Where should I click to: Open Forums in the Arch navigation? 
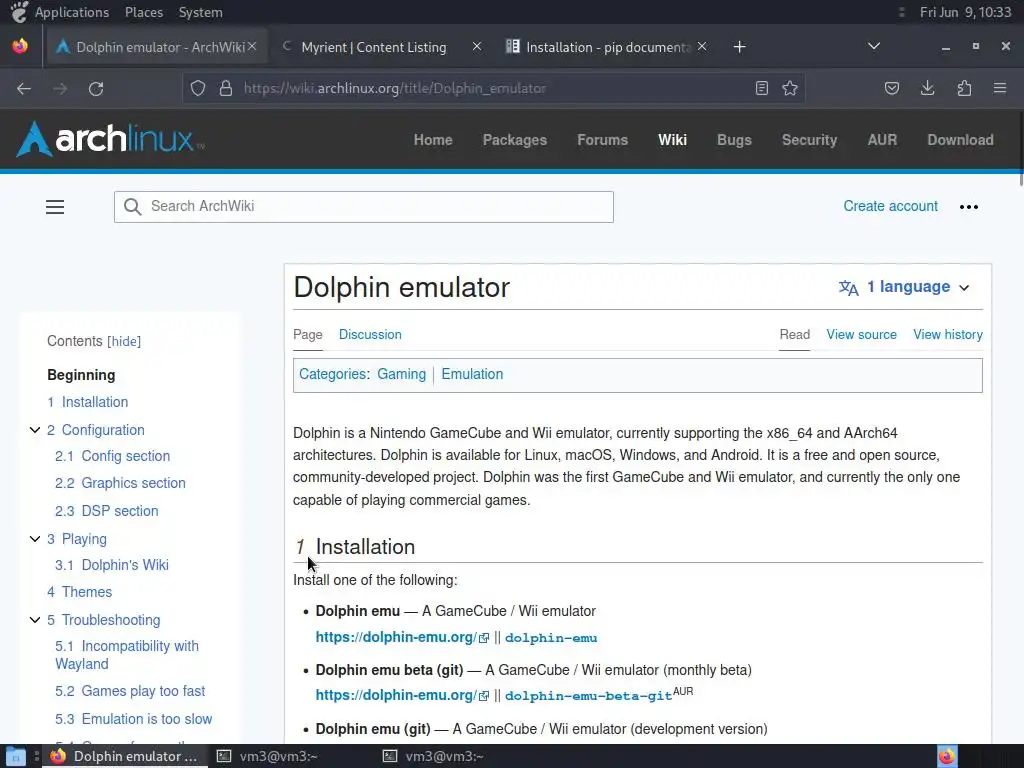tap(602, 140)
